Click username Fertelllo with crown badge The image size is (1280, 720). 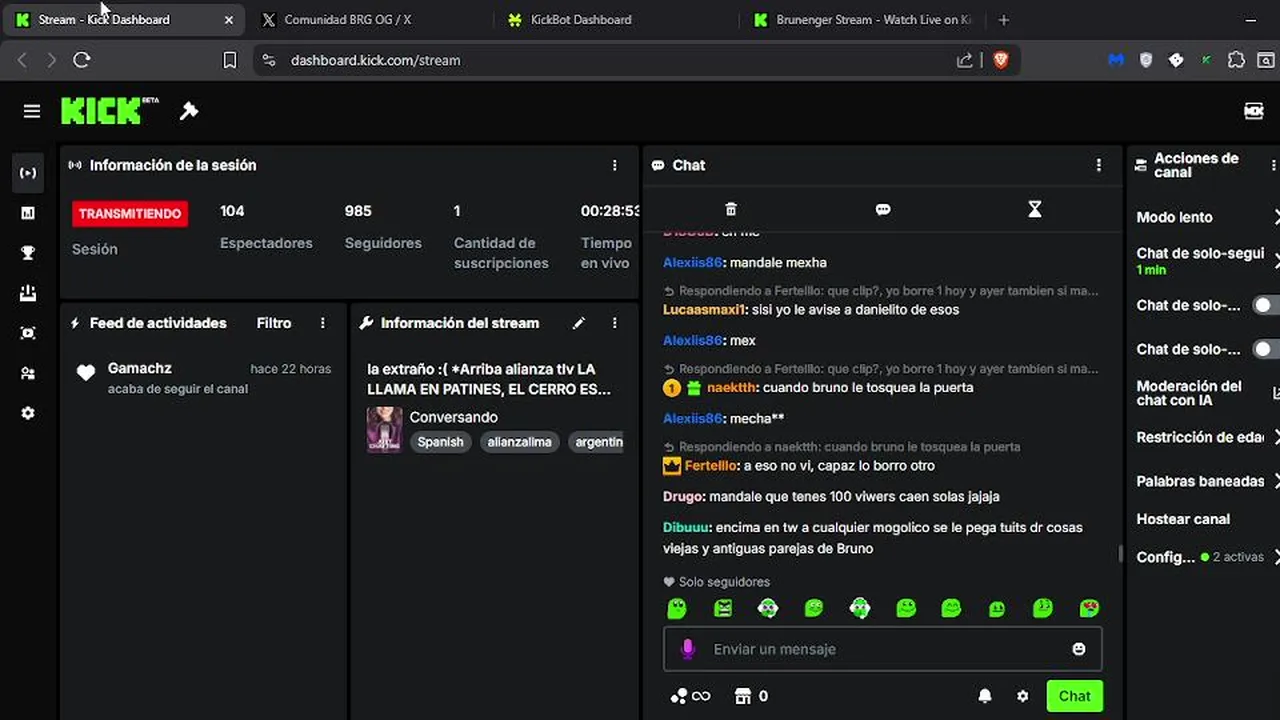point(712,465)
